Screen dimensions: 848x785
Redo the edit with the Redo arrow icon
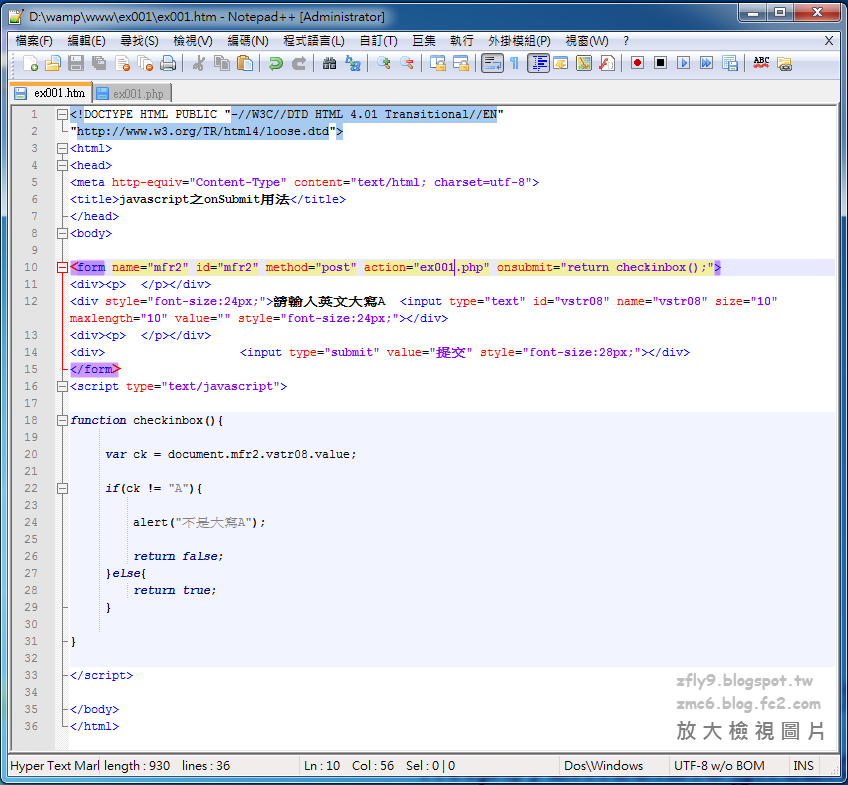(x=299, y=63)
